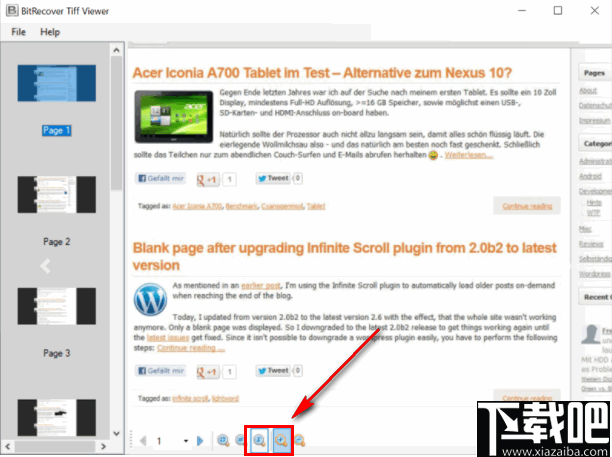612x457 pixels.
Task: Collapse thumbnail panel with white left chevron
Action: click(45, 266)
